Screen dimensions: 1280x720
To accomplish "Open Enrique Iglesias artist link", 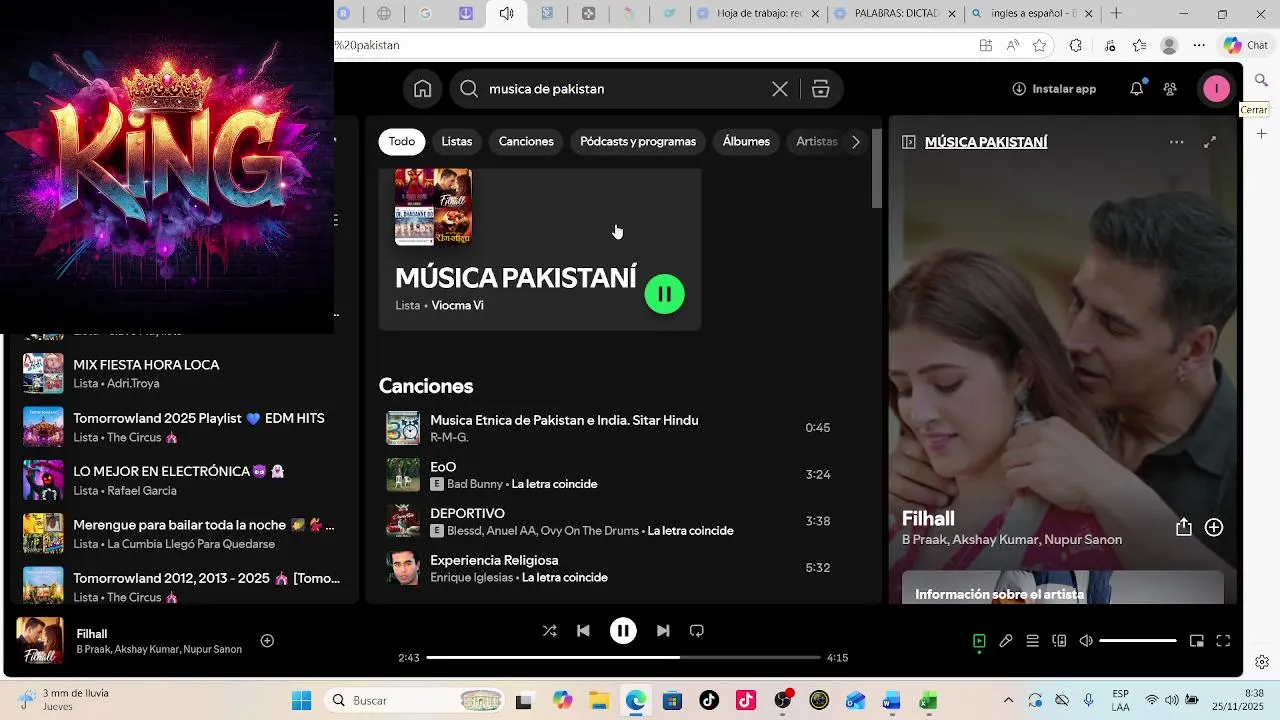I will pos(472,578).
